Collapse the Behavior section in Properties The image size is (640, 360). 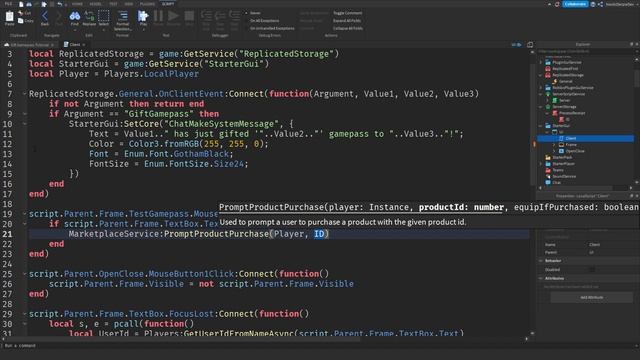point(541,261)
